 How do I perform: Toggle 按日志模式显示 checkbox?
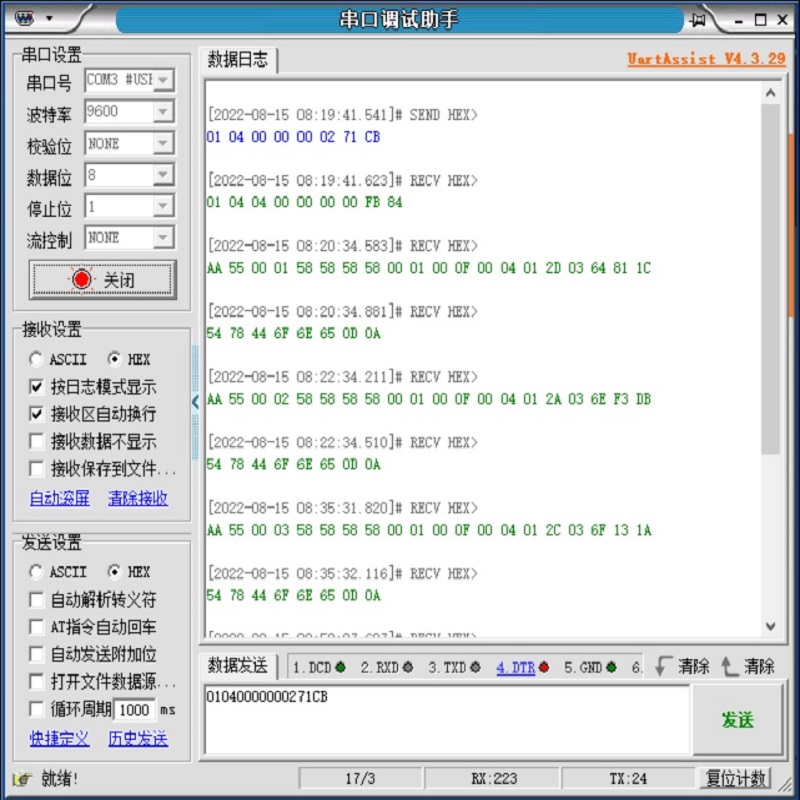[x=36, y=387]
